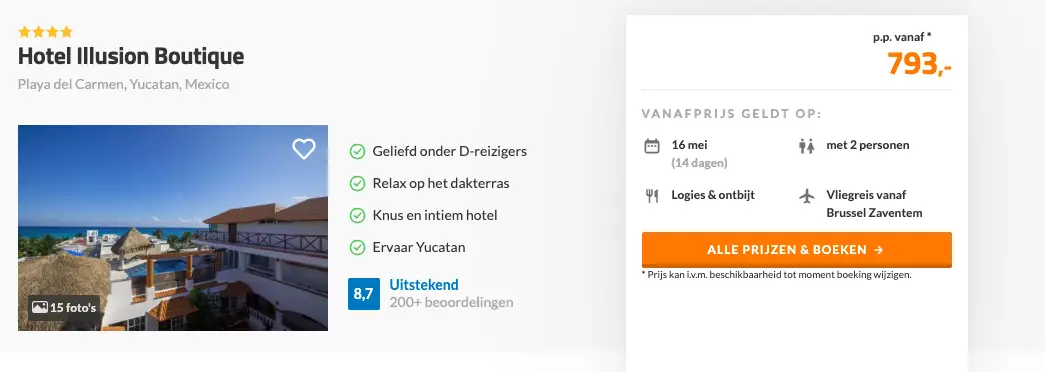The height and width of the screenshot is (372, 1045).
Task: Click the Playa del Carmen location text
Action: tap(123, 85)
